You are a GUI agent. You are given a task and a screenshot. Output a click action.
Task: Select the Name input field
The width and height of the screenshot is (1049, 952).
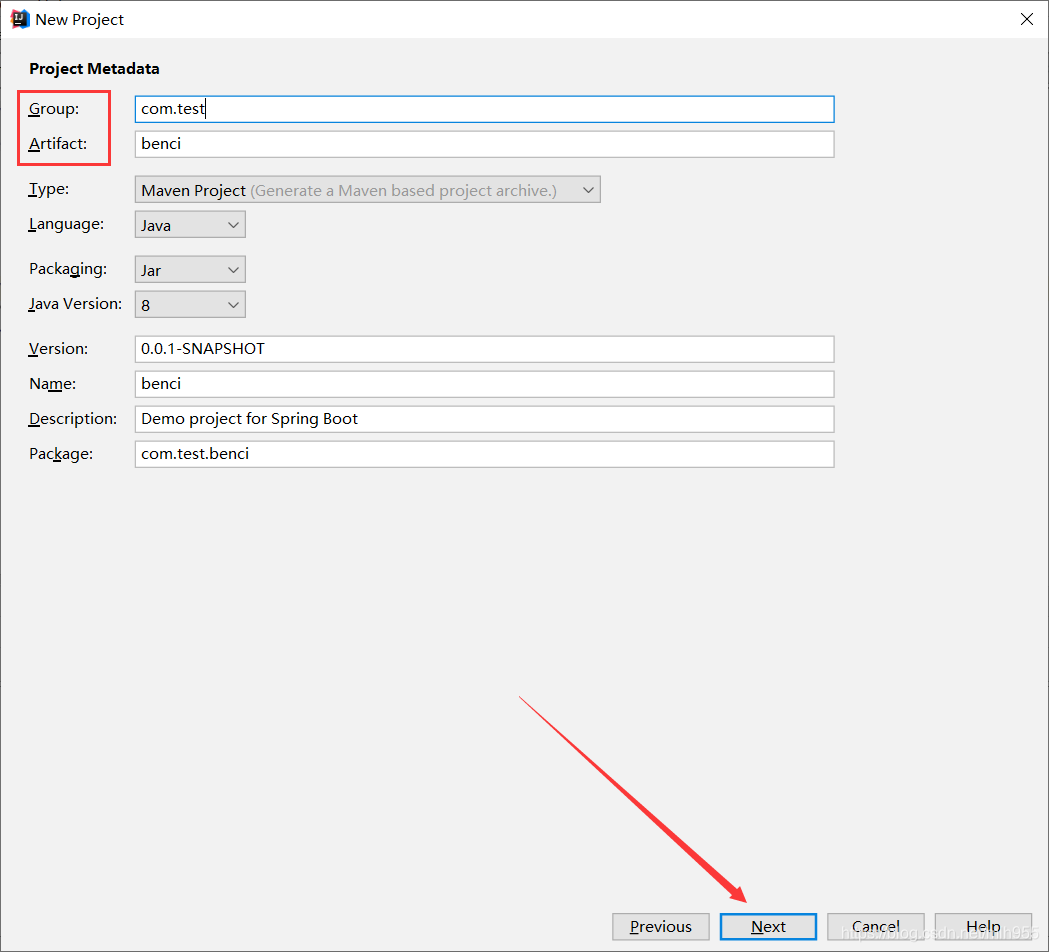[484, 384]
